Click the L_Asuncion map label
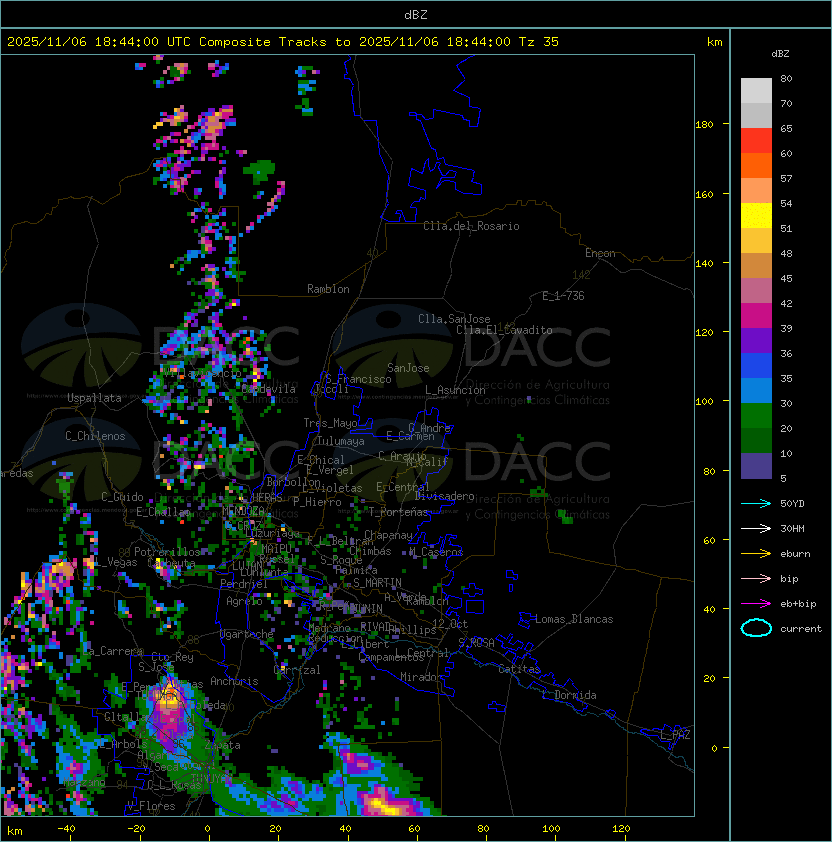Image resolution: width=832 pixels, height=842 pixels. [455, 390]
